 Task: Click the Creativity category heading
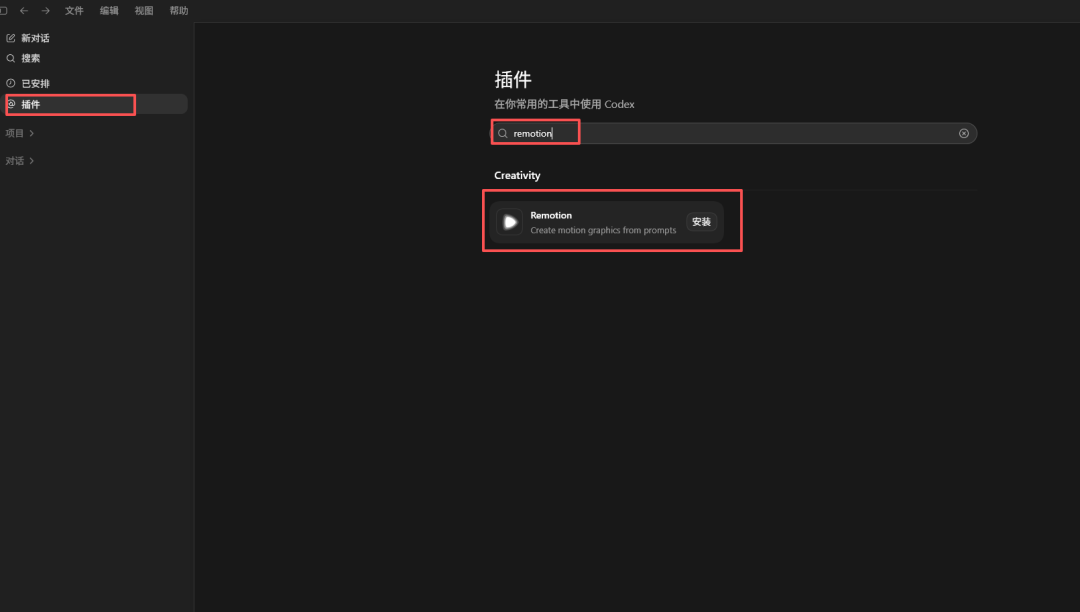pyautogui.click(x=517, y=176)
